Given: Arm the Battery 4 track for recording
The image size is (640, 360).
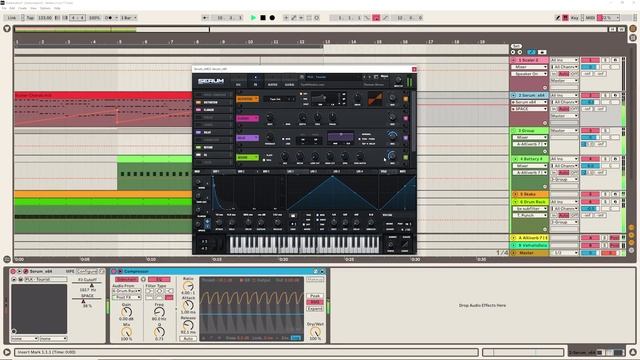Looking at the screenshot, I should coord(615,159).
